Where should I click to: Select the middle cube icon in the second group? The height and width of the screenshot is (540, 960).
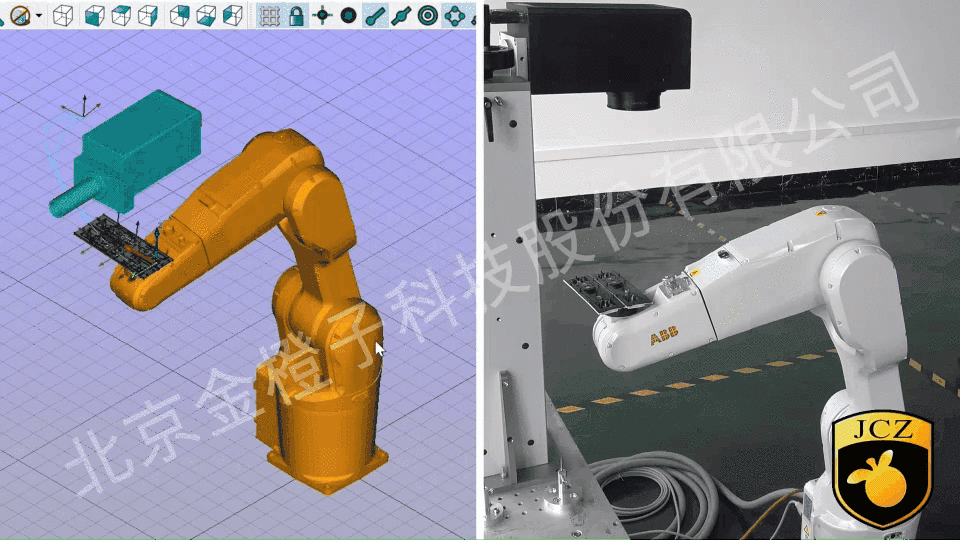point(206,15)
